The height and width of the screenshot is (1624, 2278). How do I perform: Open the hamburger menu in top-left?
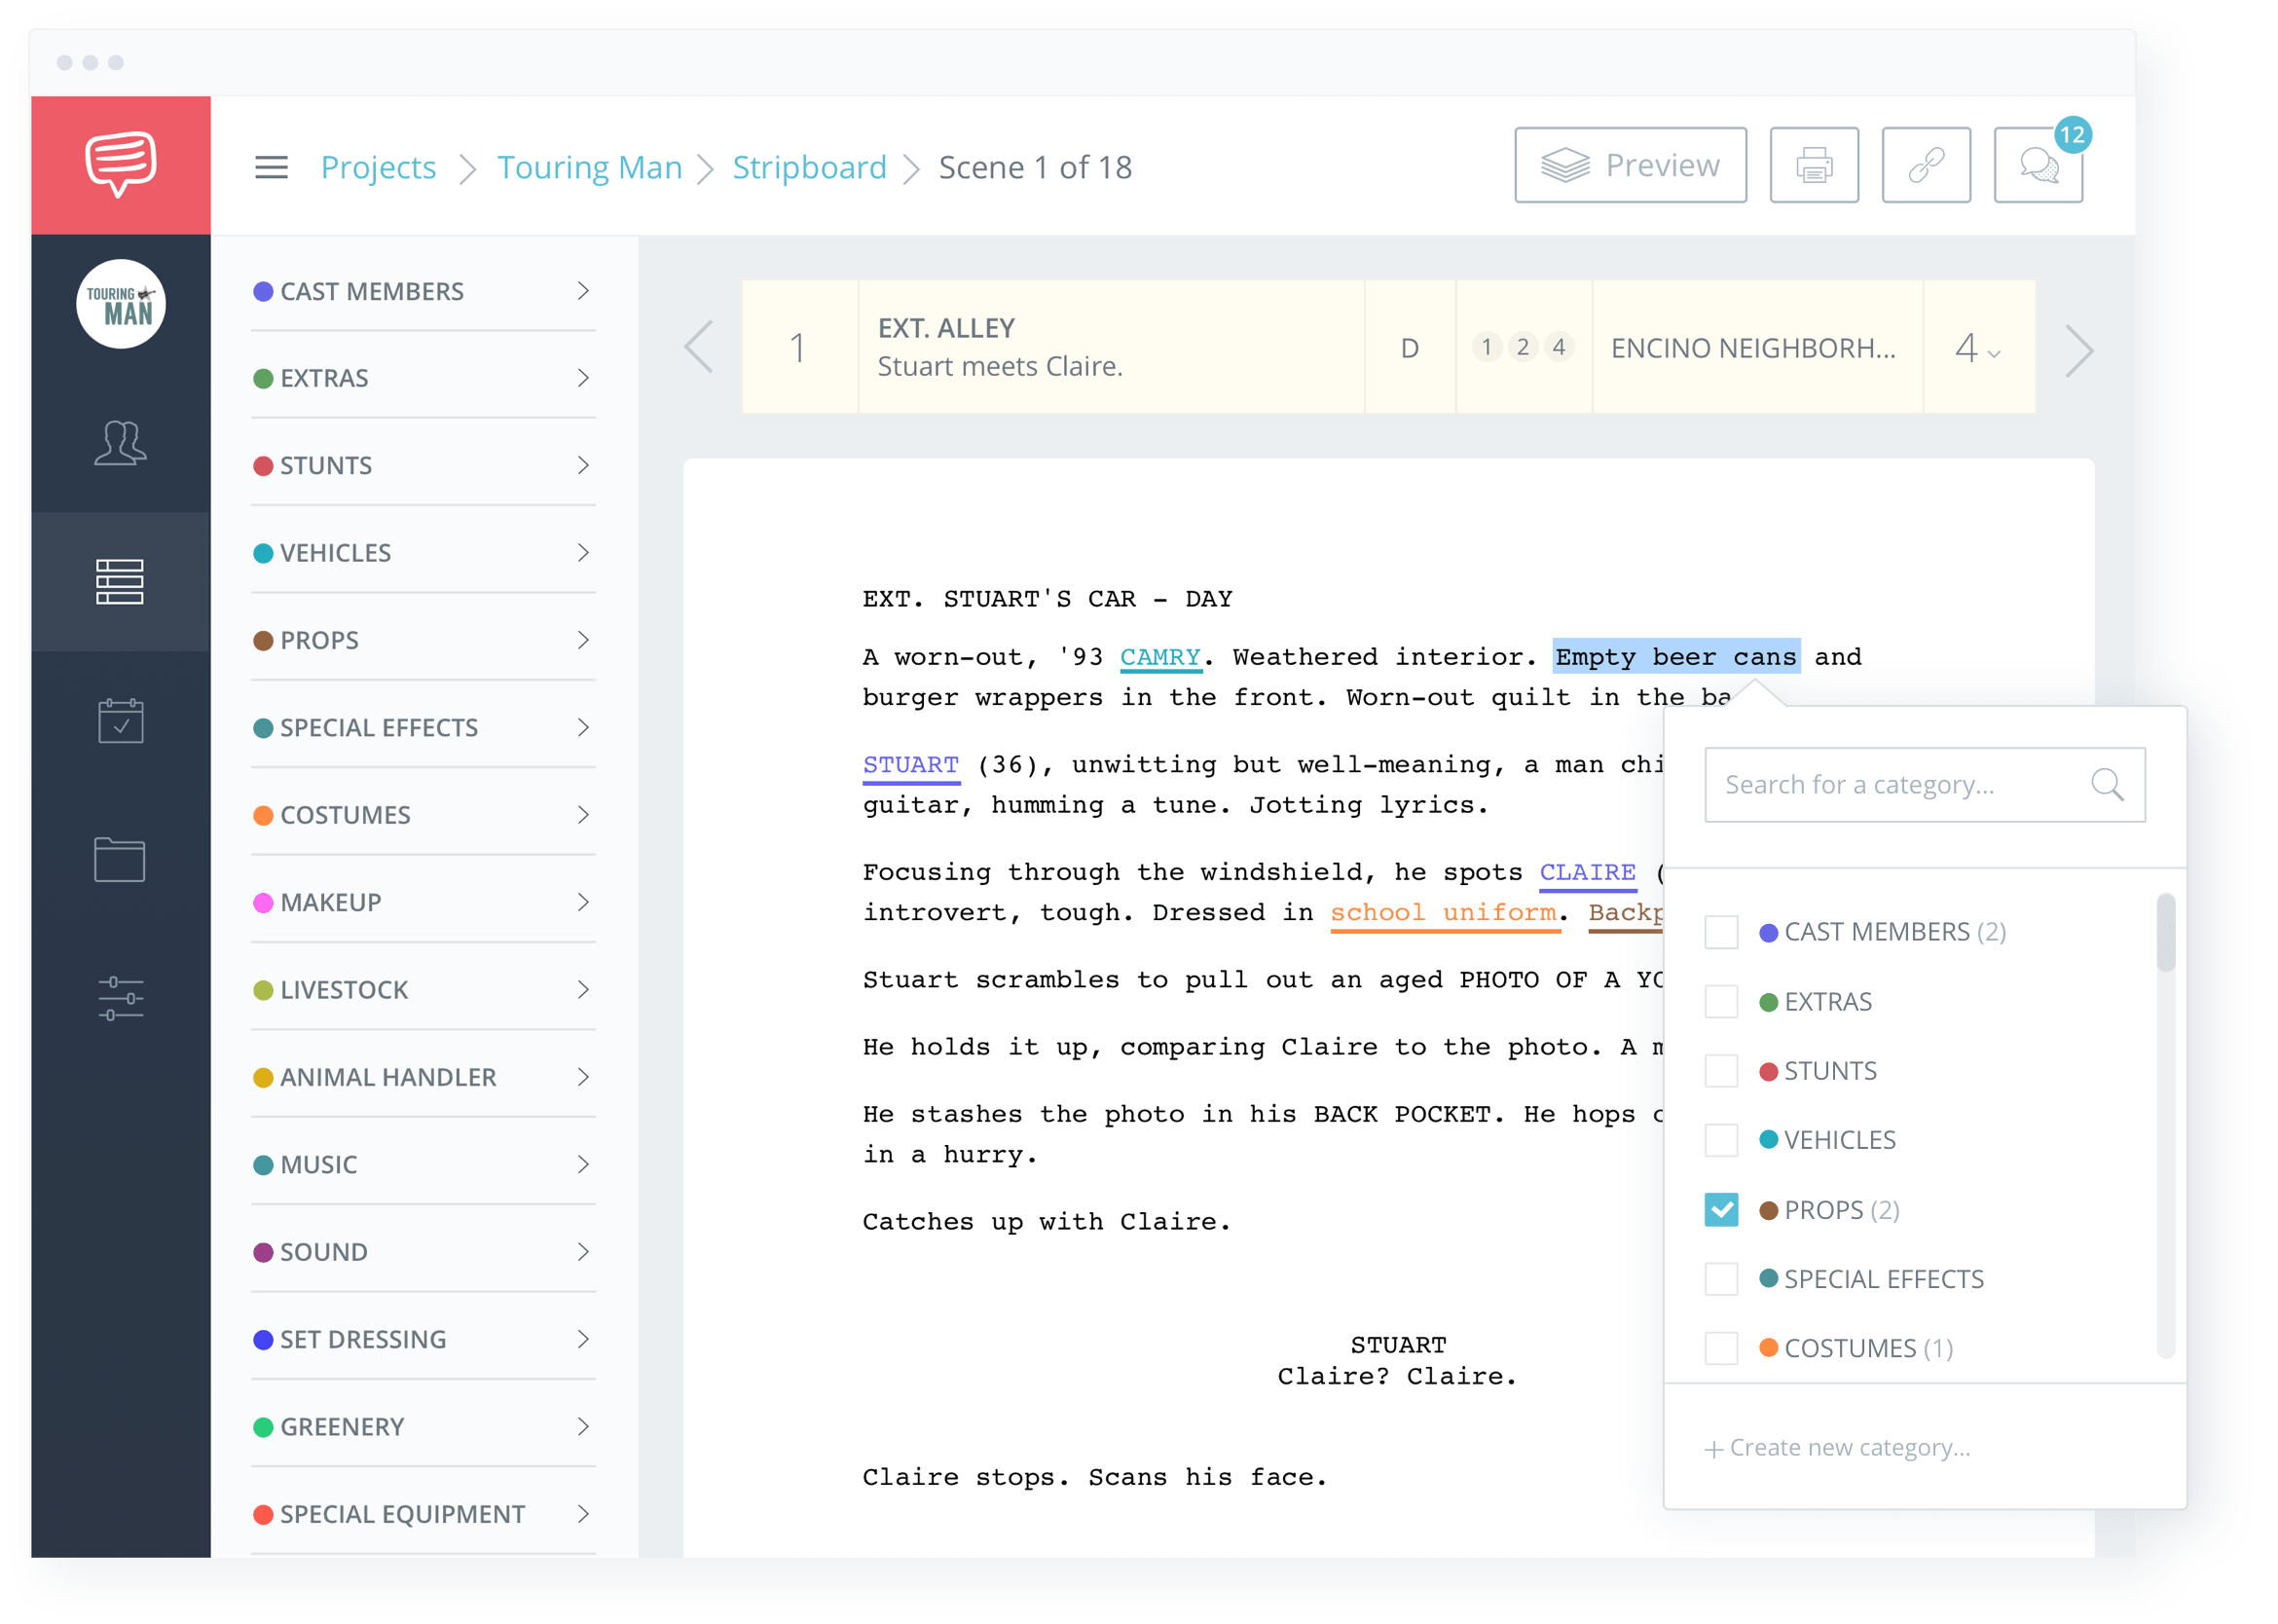coord(271,166)
